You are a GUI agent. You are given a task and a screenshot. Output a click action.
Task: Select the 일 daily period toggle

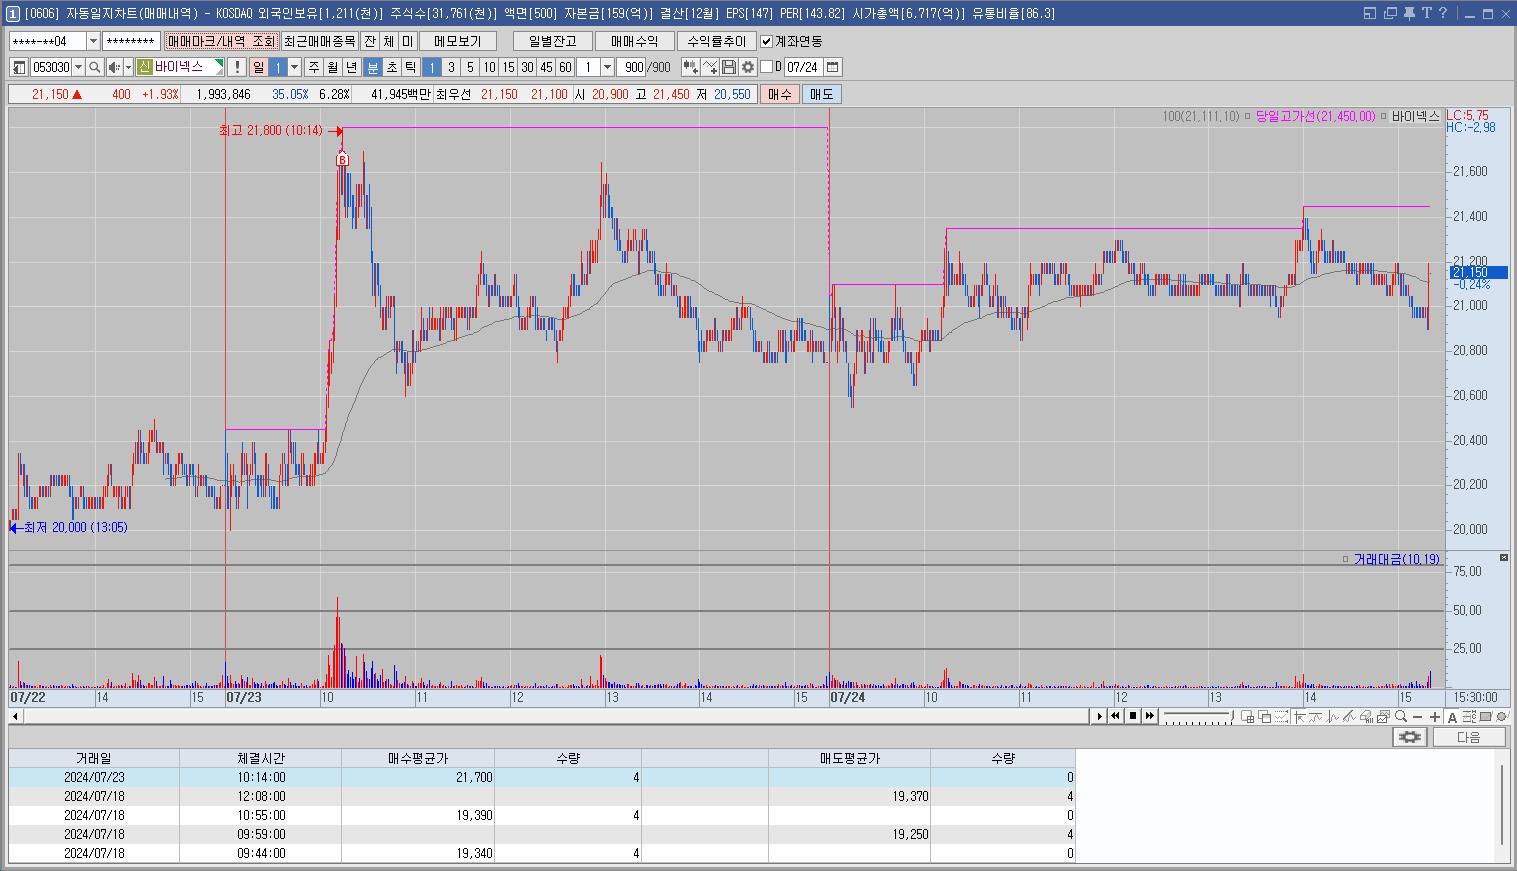259,67
